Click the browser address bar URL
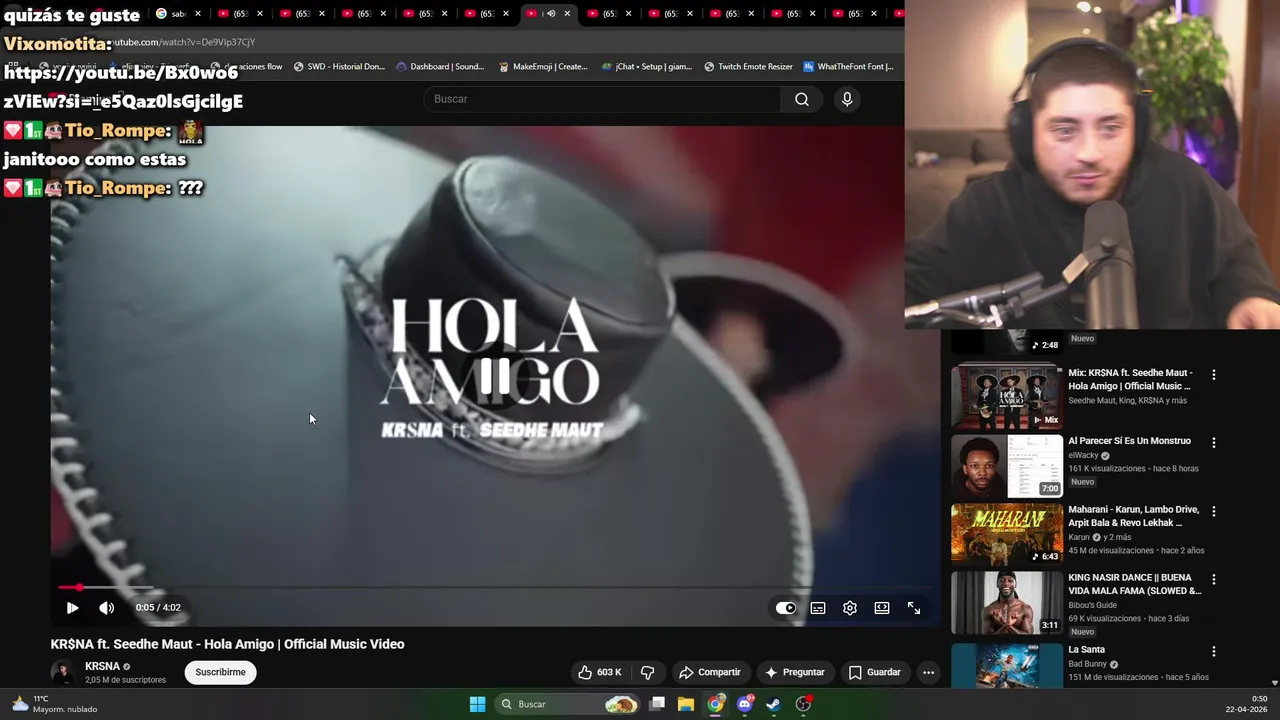Image resolution: width=1280 pixels, height=720 pixels. (180, 42)
